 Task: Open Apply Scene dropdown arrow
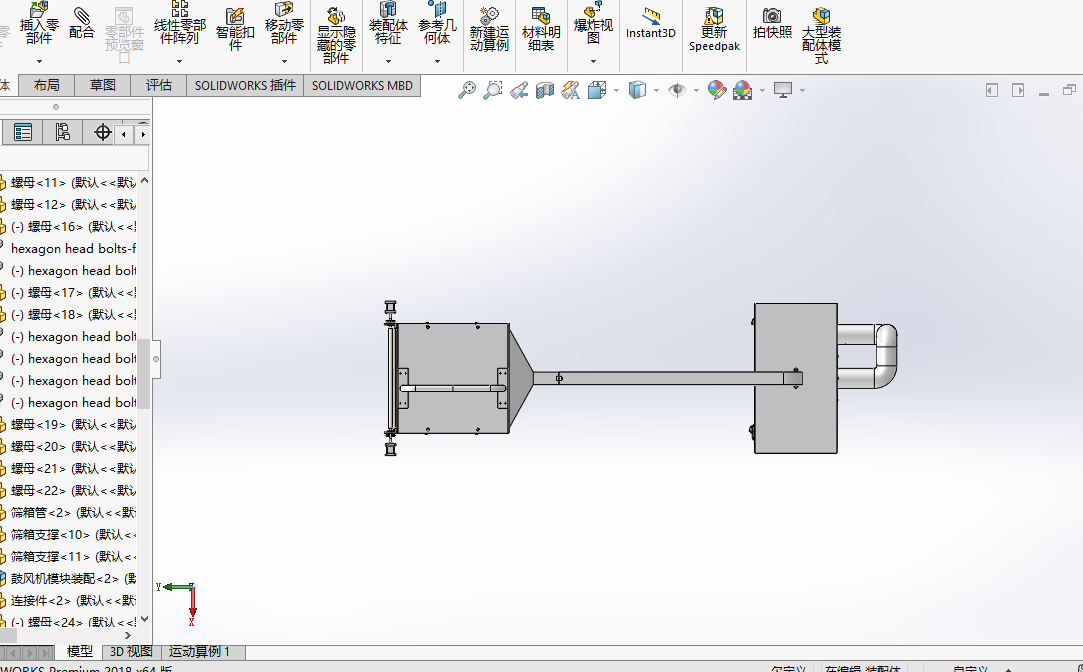[762, 90]
